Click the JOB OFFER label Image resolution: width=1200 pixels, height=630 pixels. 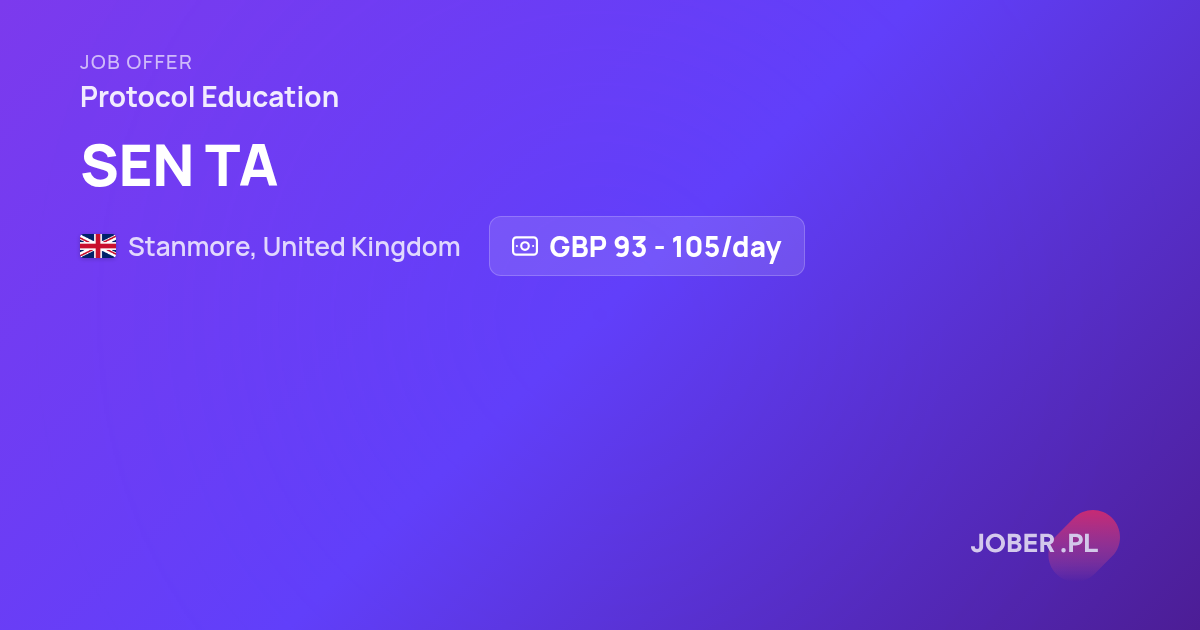tap(136, 62)
